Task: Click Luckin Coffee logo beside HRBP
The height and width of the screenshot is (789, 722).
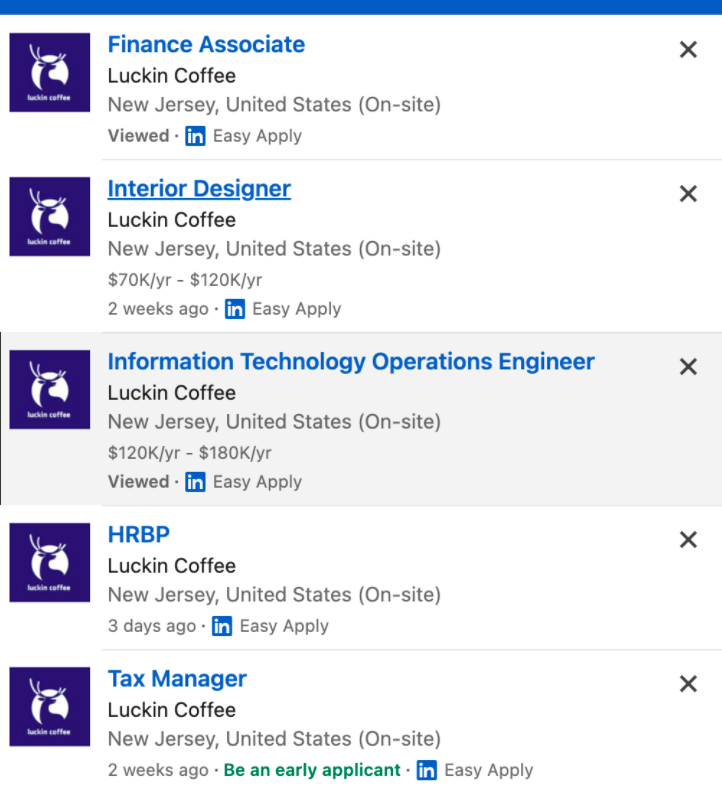Action: [x=50, y=563]
